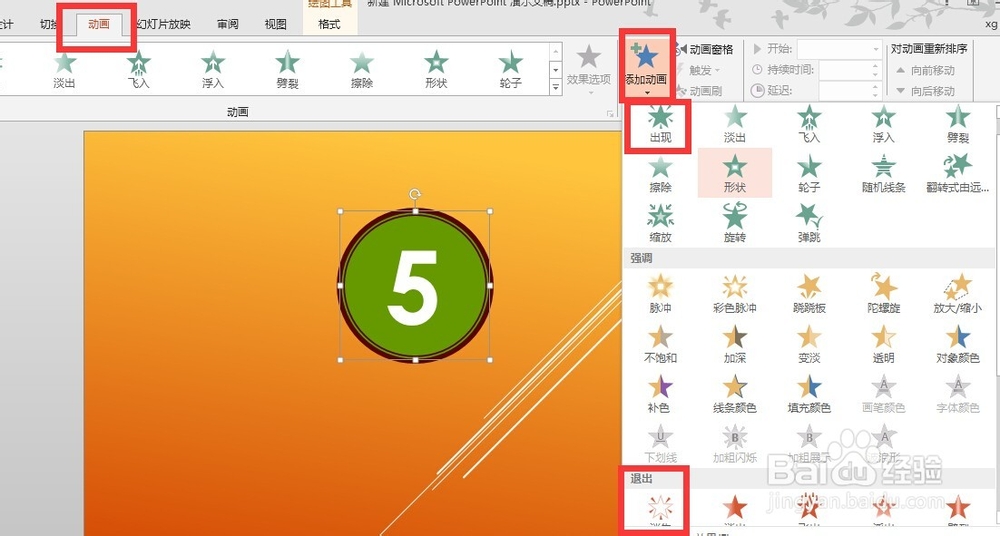Apply 旋转 swivel entrance effect
This screenshot has width=1000, height=536.
pos(735,223)
